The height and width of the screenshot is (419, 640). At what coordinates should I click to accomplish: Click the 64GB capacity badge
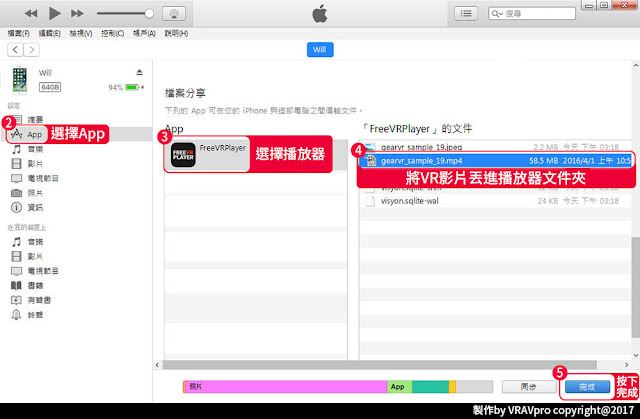[50, 87]
